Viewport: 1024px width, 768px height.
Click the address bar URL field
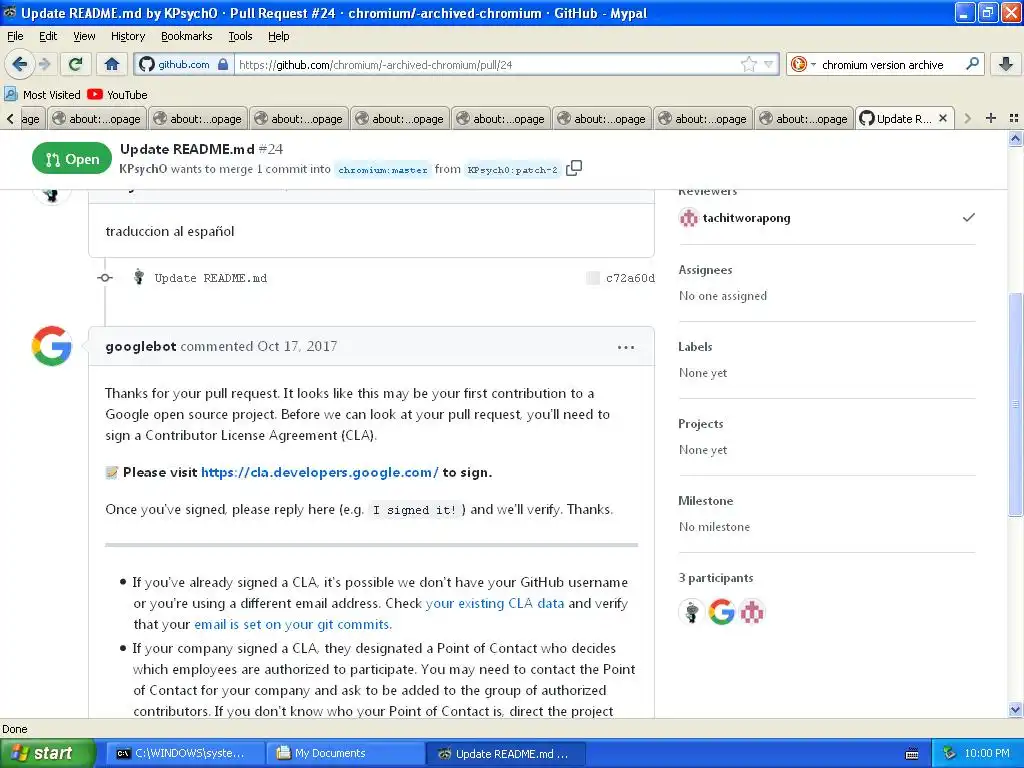pos(487,64)
